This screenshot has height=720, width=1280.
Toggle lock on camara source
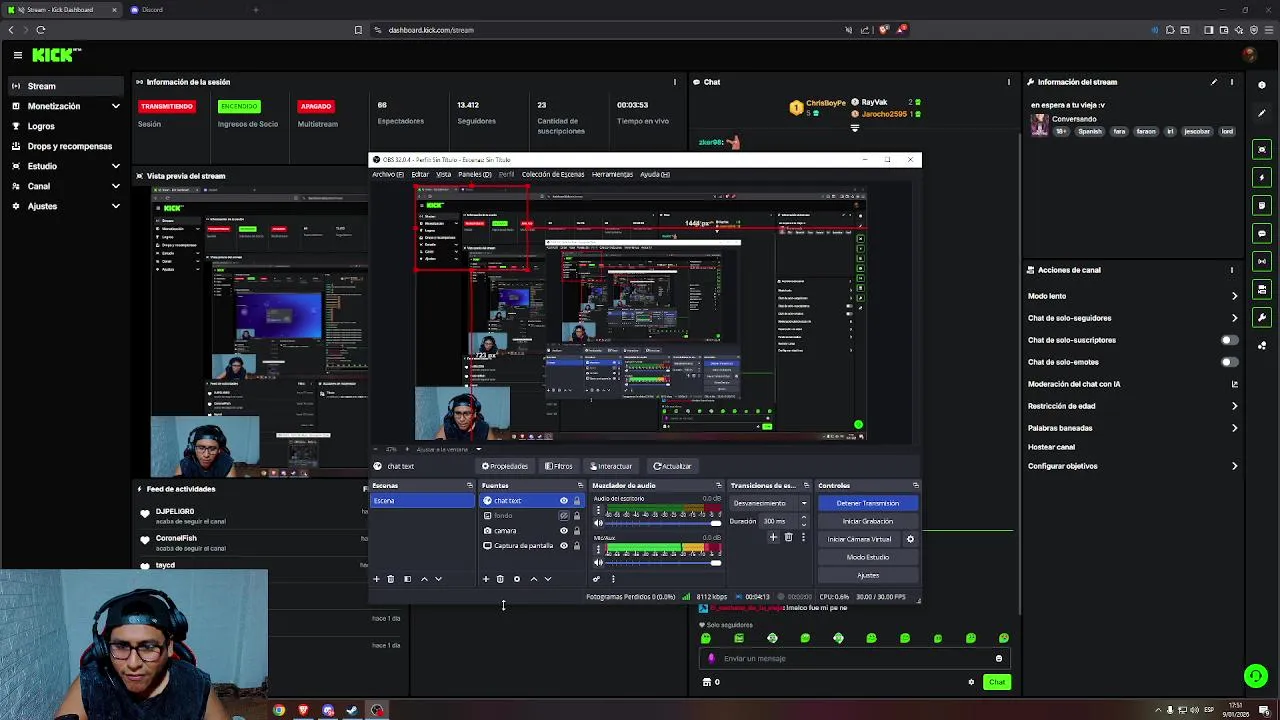[576, 531]
